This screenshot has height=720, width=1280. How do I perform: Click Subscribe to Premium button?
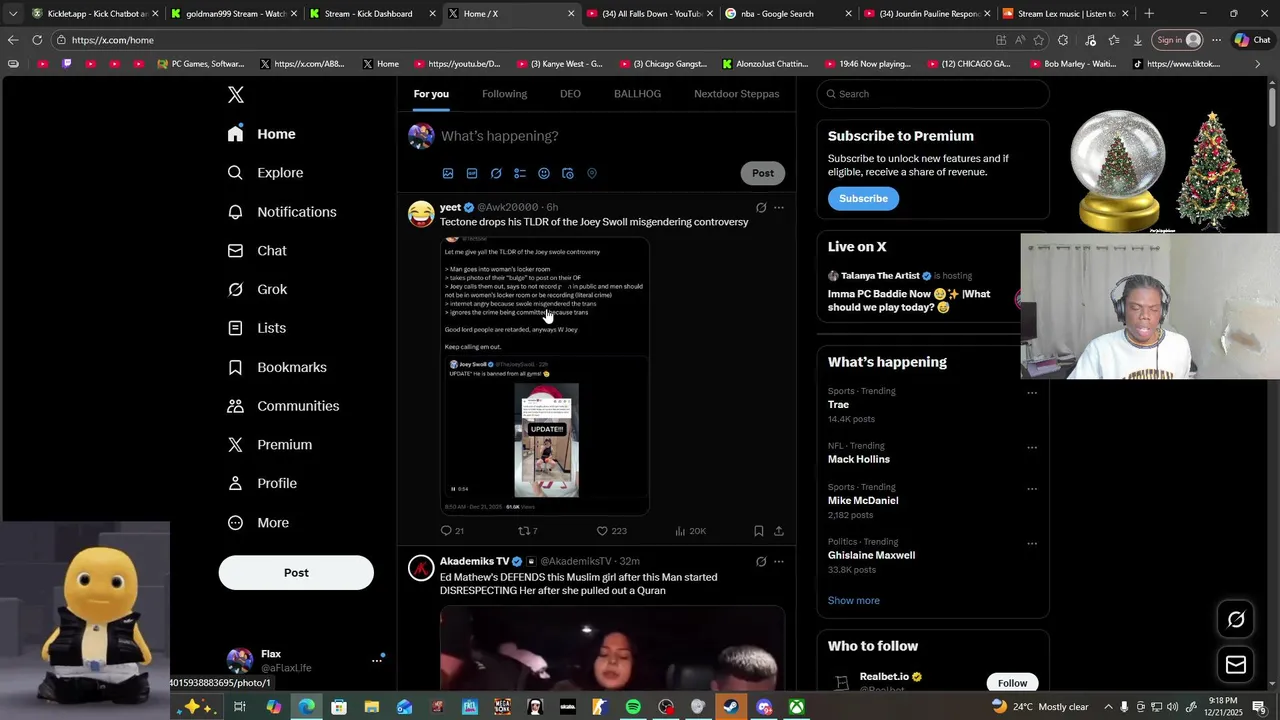pyautogui.click(x=863, y=198)
